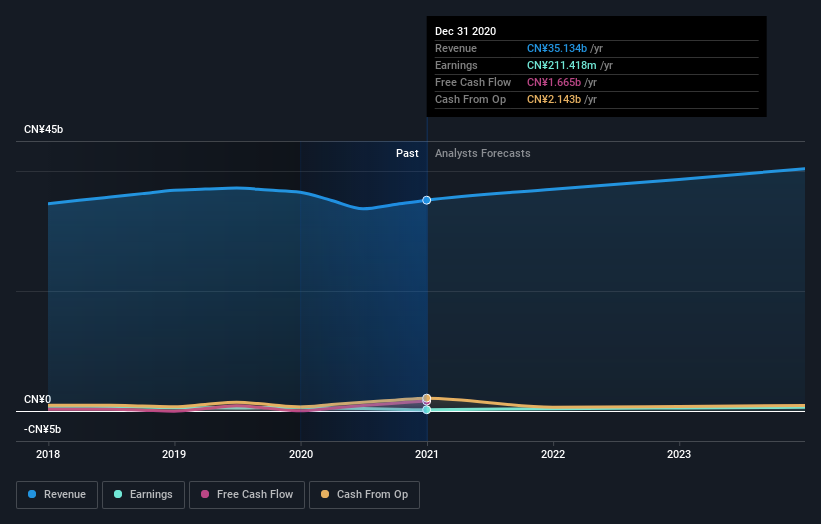Click the 2020 x-axis label
The height and width of the screenshot is (524, 821).
(301, 454)
